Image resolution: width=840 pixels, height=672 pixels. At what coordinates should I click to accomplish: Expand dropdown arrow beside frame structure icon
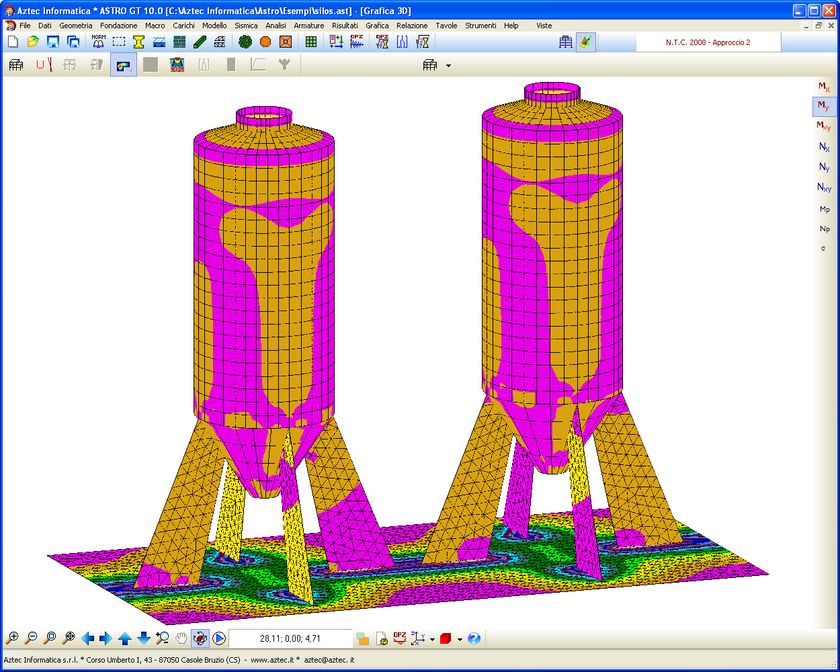point(448,65)
